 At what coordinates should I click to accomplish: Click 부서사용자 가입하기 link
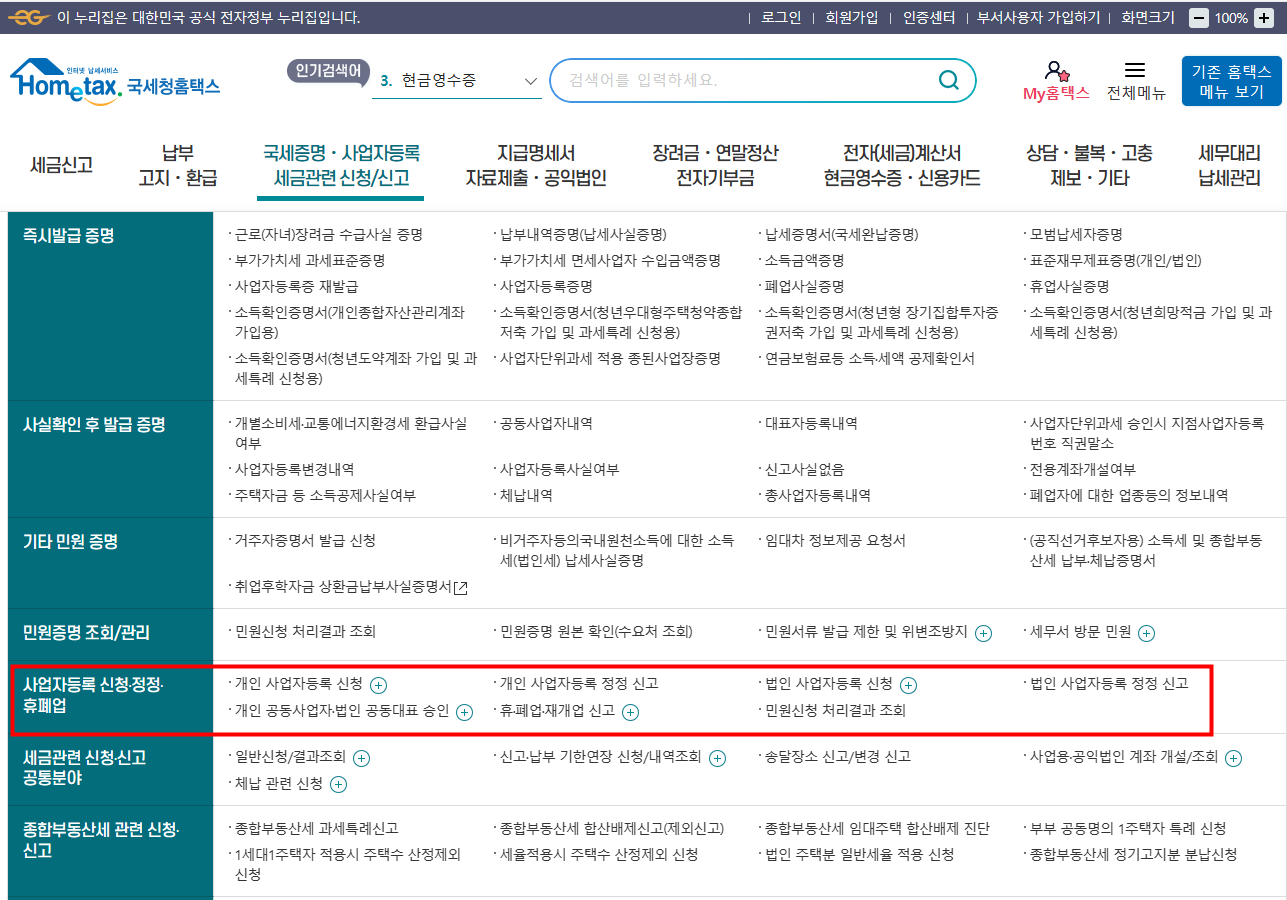click(x=1038, y=18)
